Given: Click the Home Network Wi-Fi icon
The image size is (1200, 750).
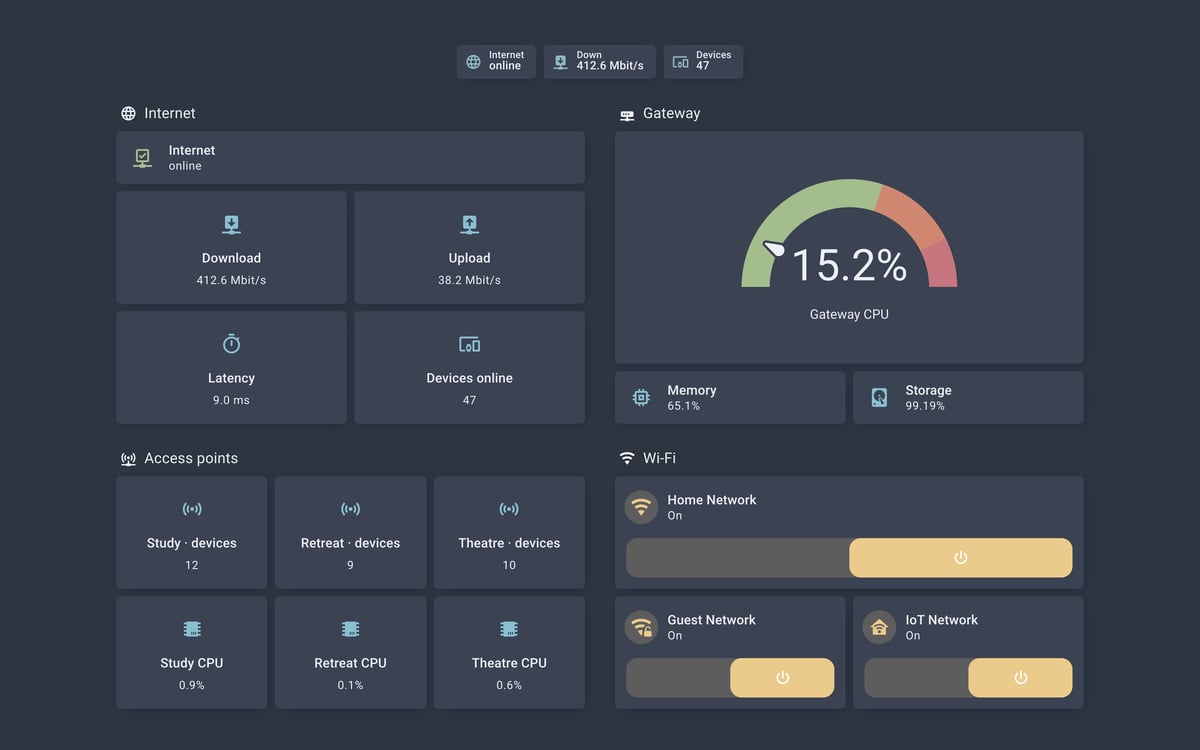Looking at the screenshot, I should pyautogui.click(x=641, y=507).
